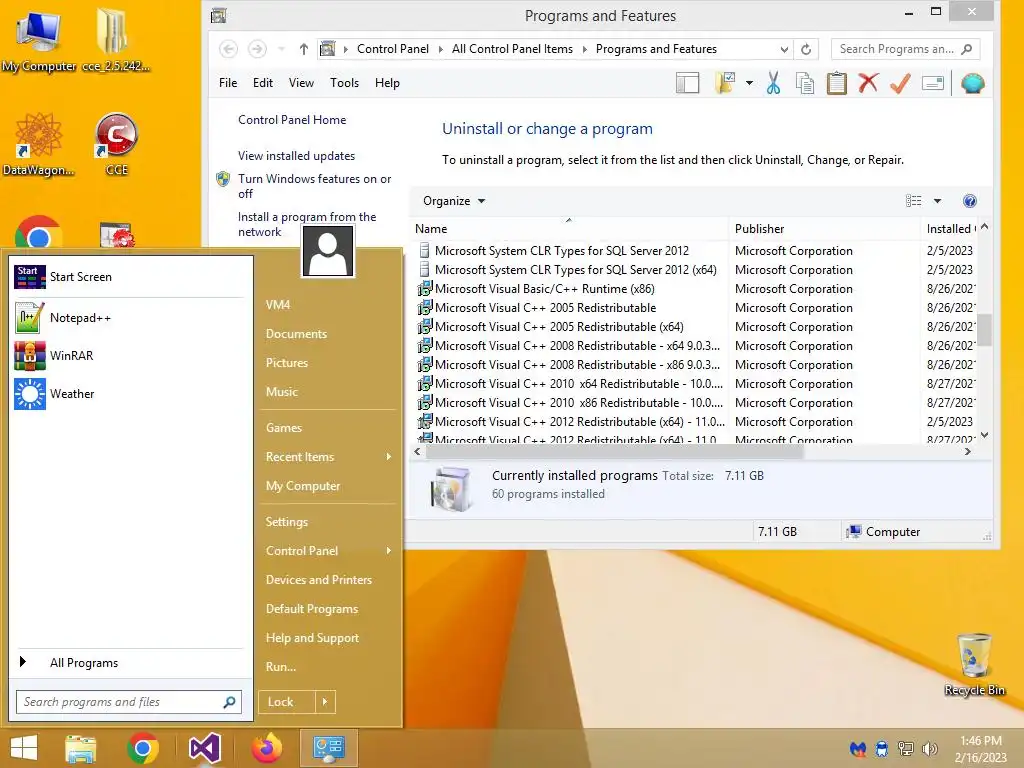Viewport: 1024px width, 768px height.
Task: Select Microsoft Visual C++ 2005 Redistributable (x64)
Action: (559, 327)
